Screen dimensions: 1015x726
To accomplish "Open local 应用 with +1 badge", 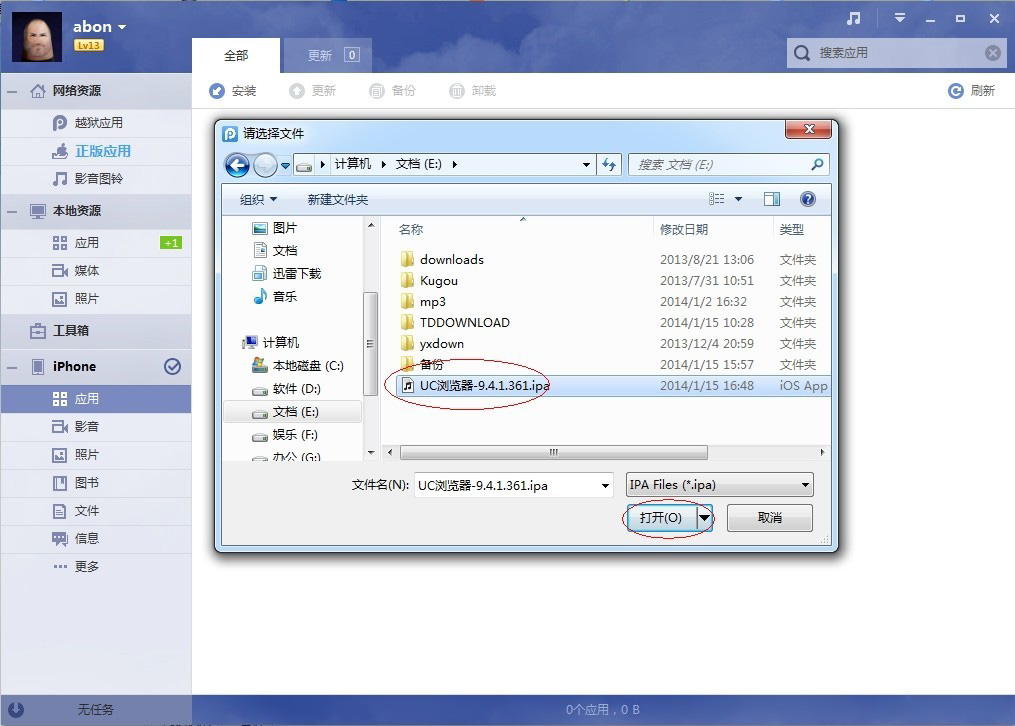I will [96, 243].
